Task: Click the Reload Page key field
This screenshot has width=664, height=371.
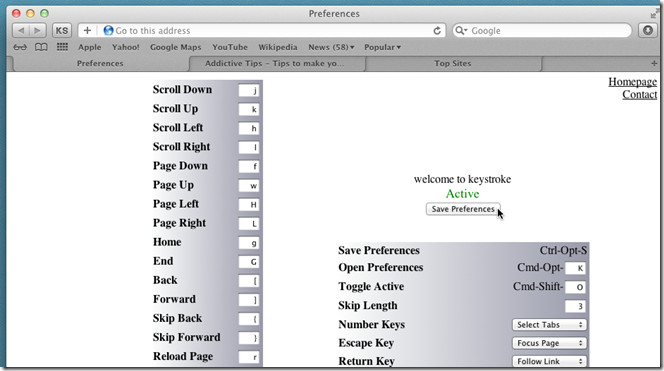Action: [249, 357]
